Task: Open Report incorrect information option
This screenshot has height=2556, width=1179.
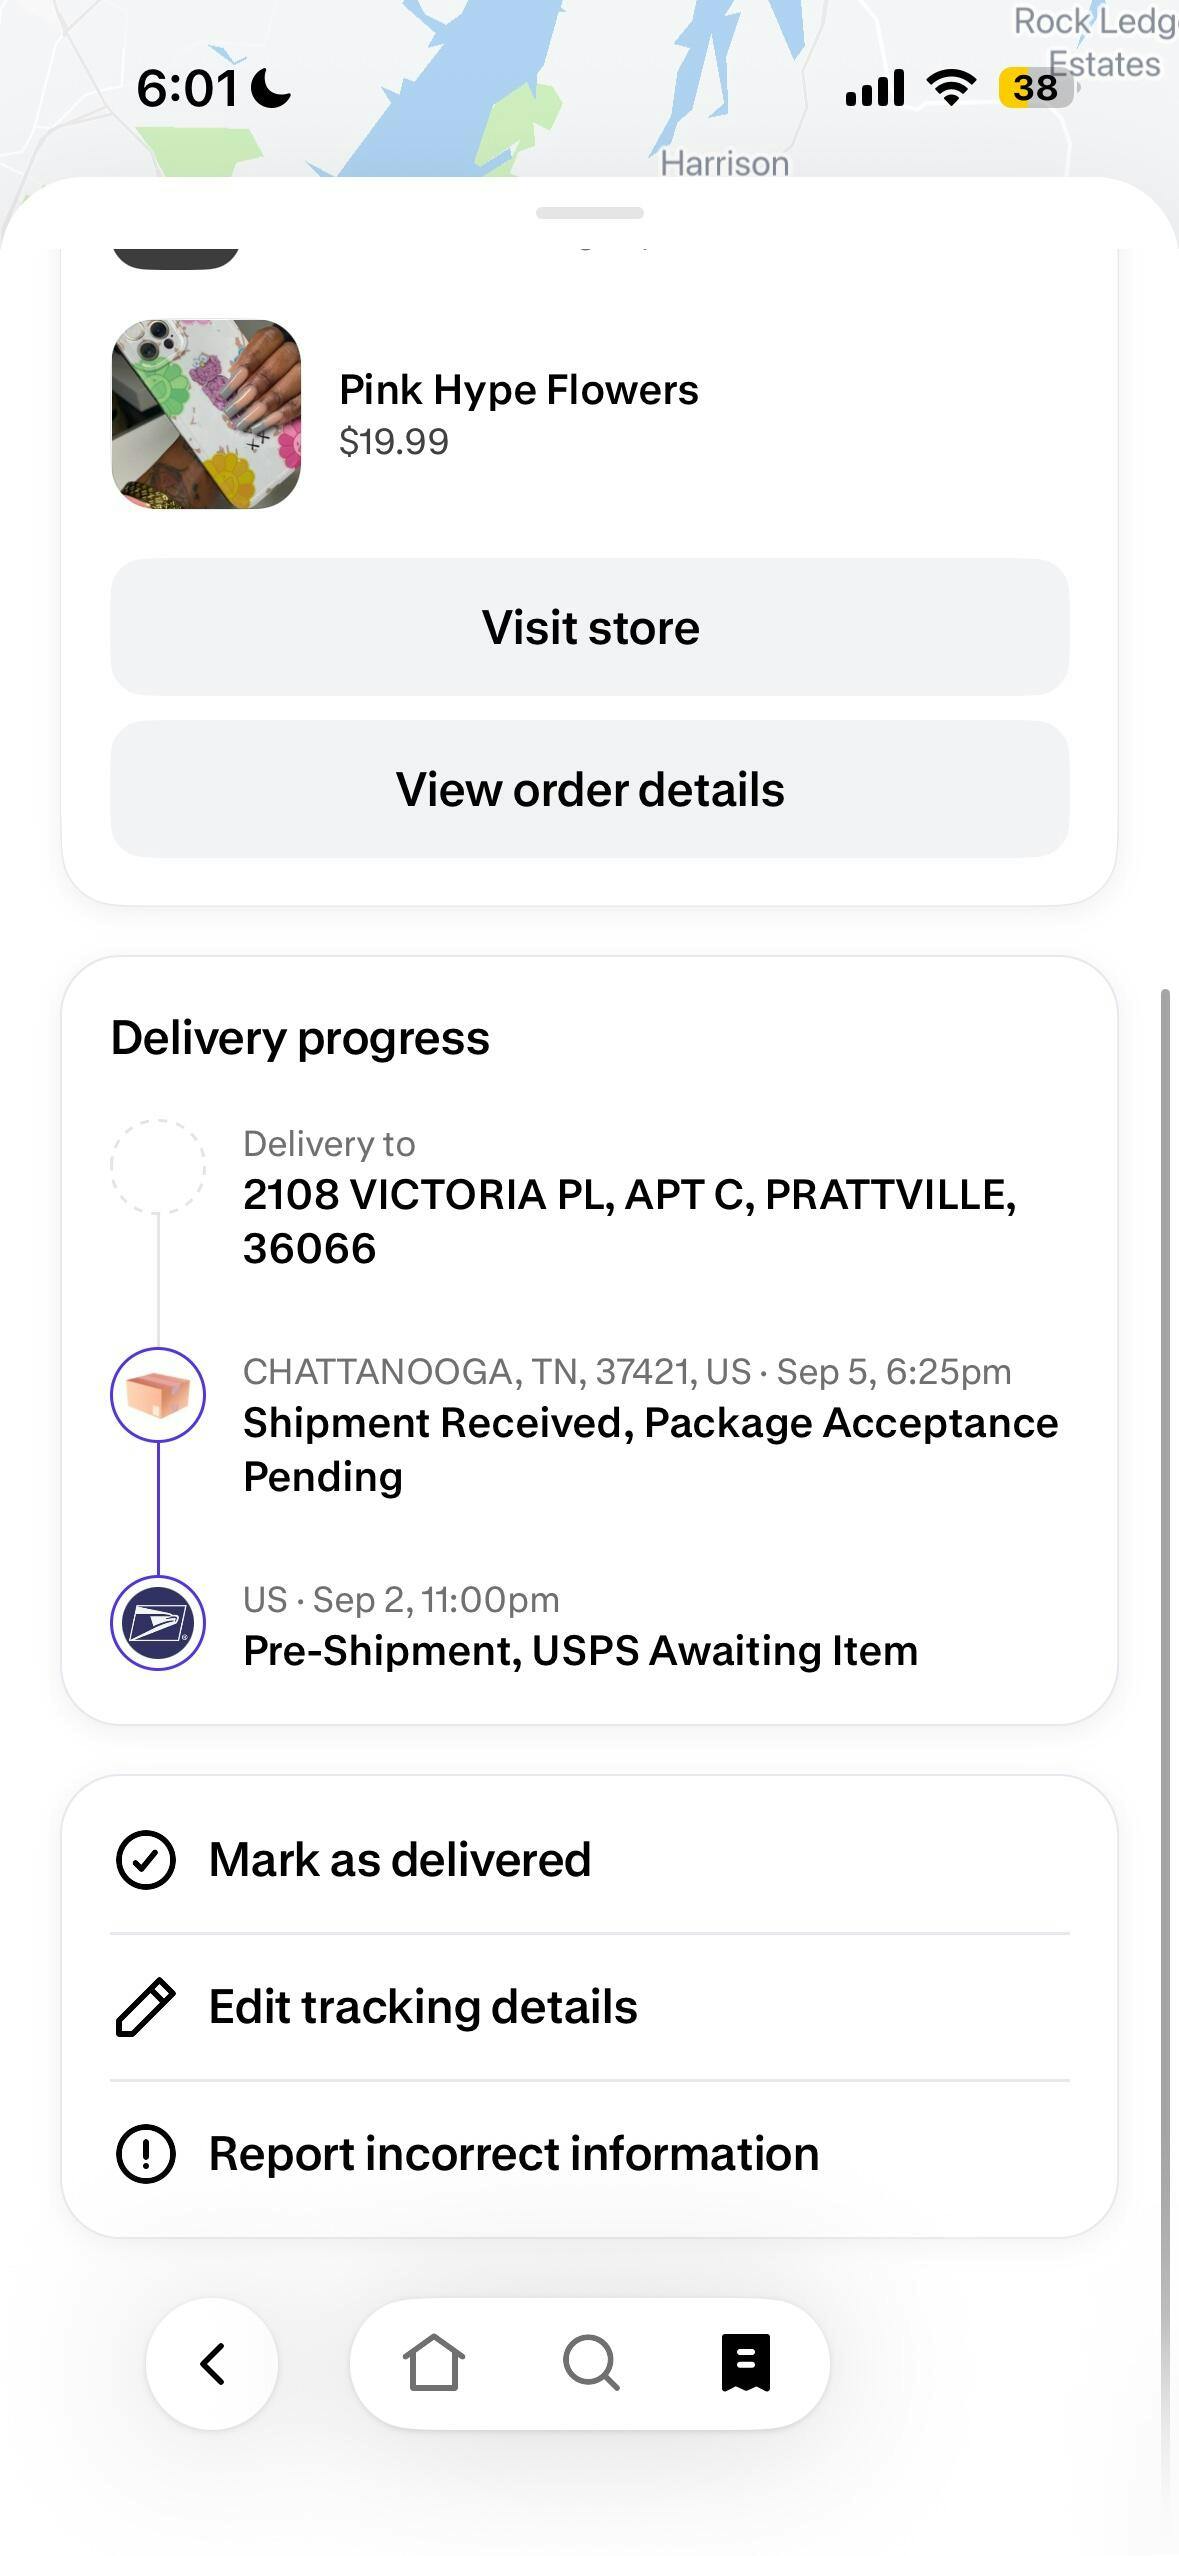Action: tap(514, 2153)
